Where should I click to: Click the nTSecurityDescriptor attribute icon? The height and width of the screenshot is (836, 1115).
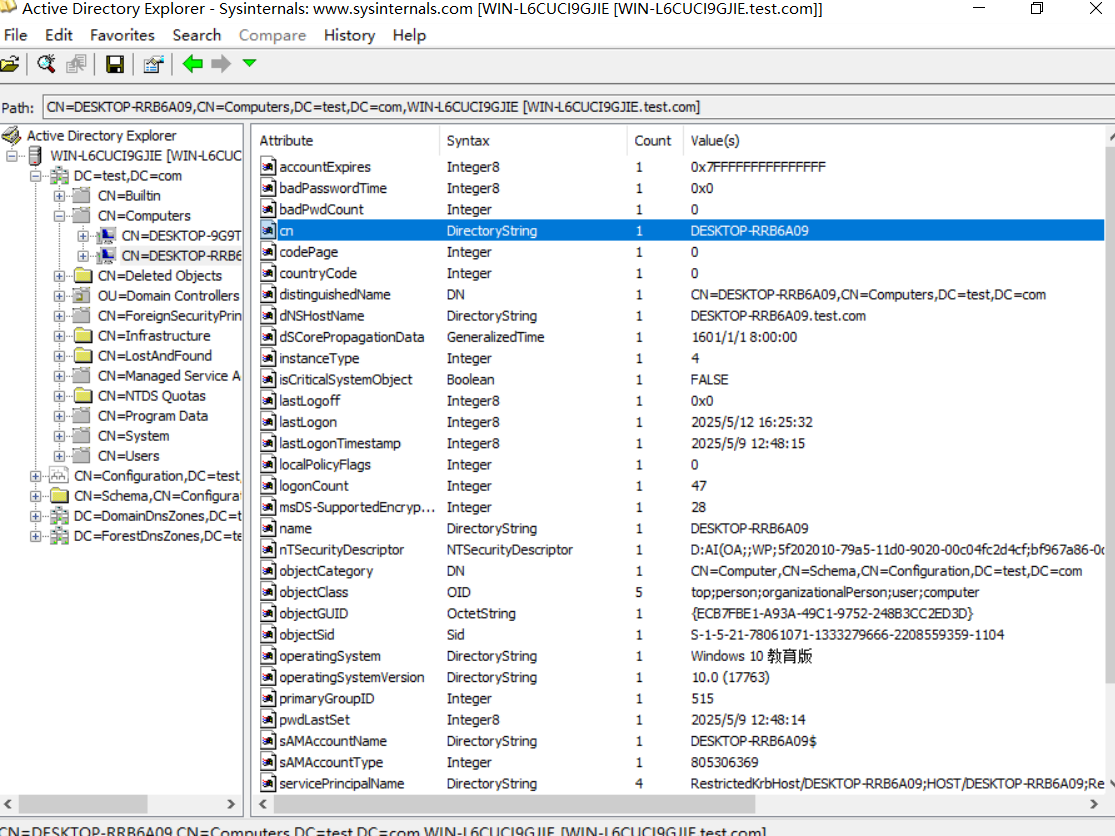[x=268, y=550]
